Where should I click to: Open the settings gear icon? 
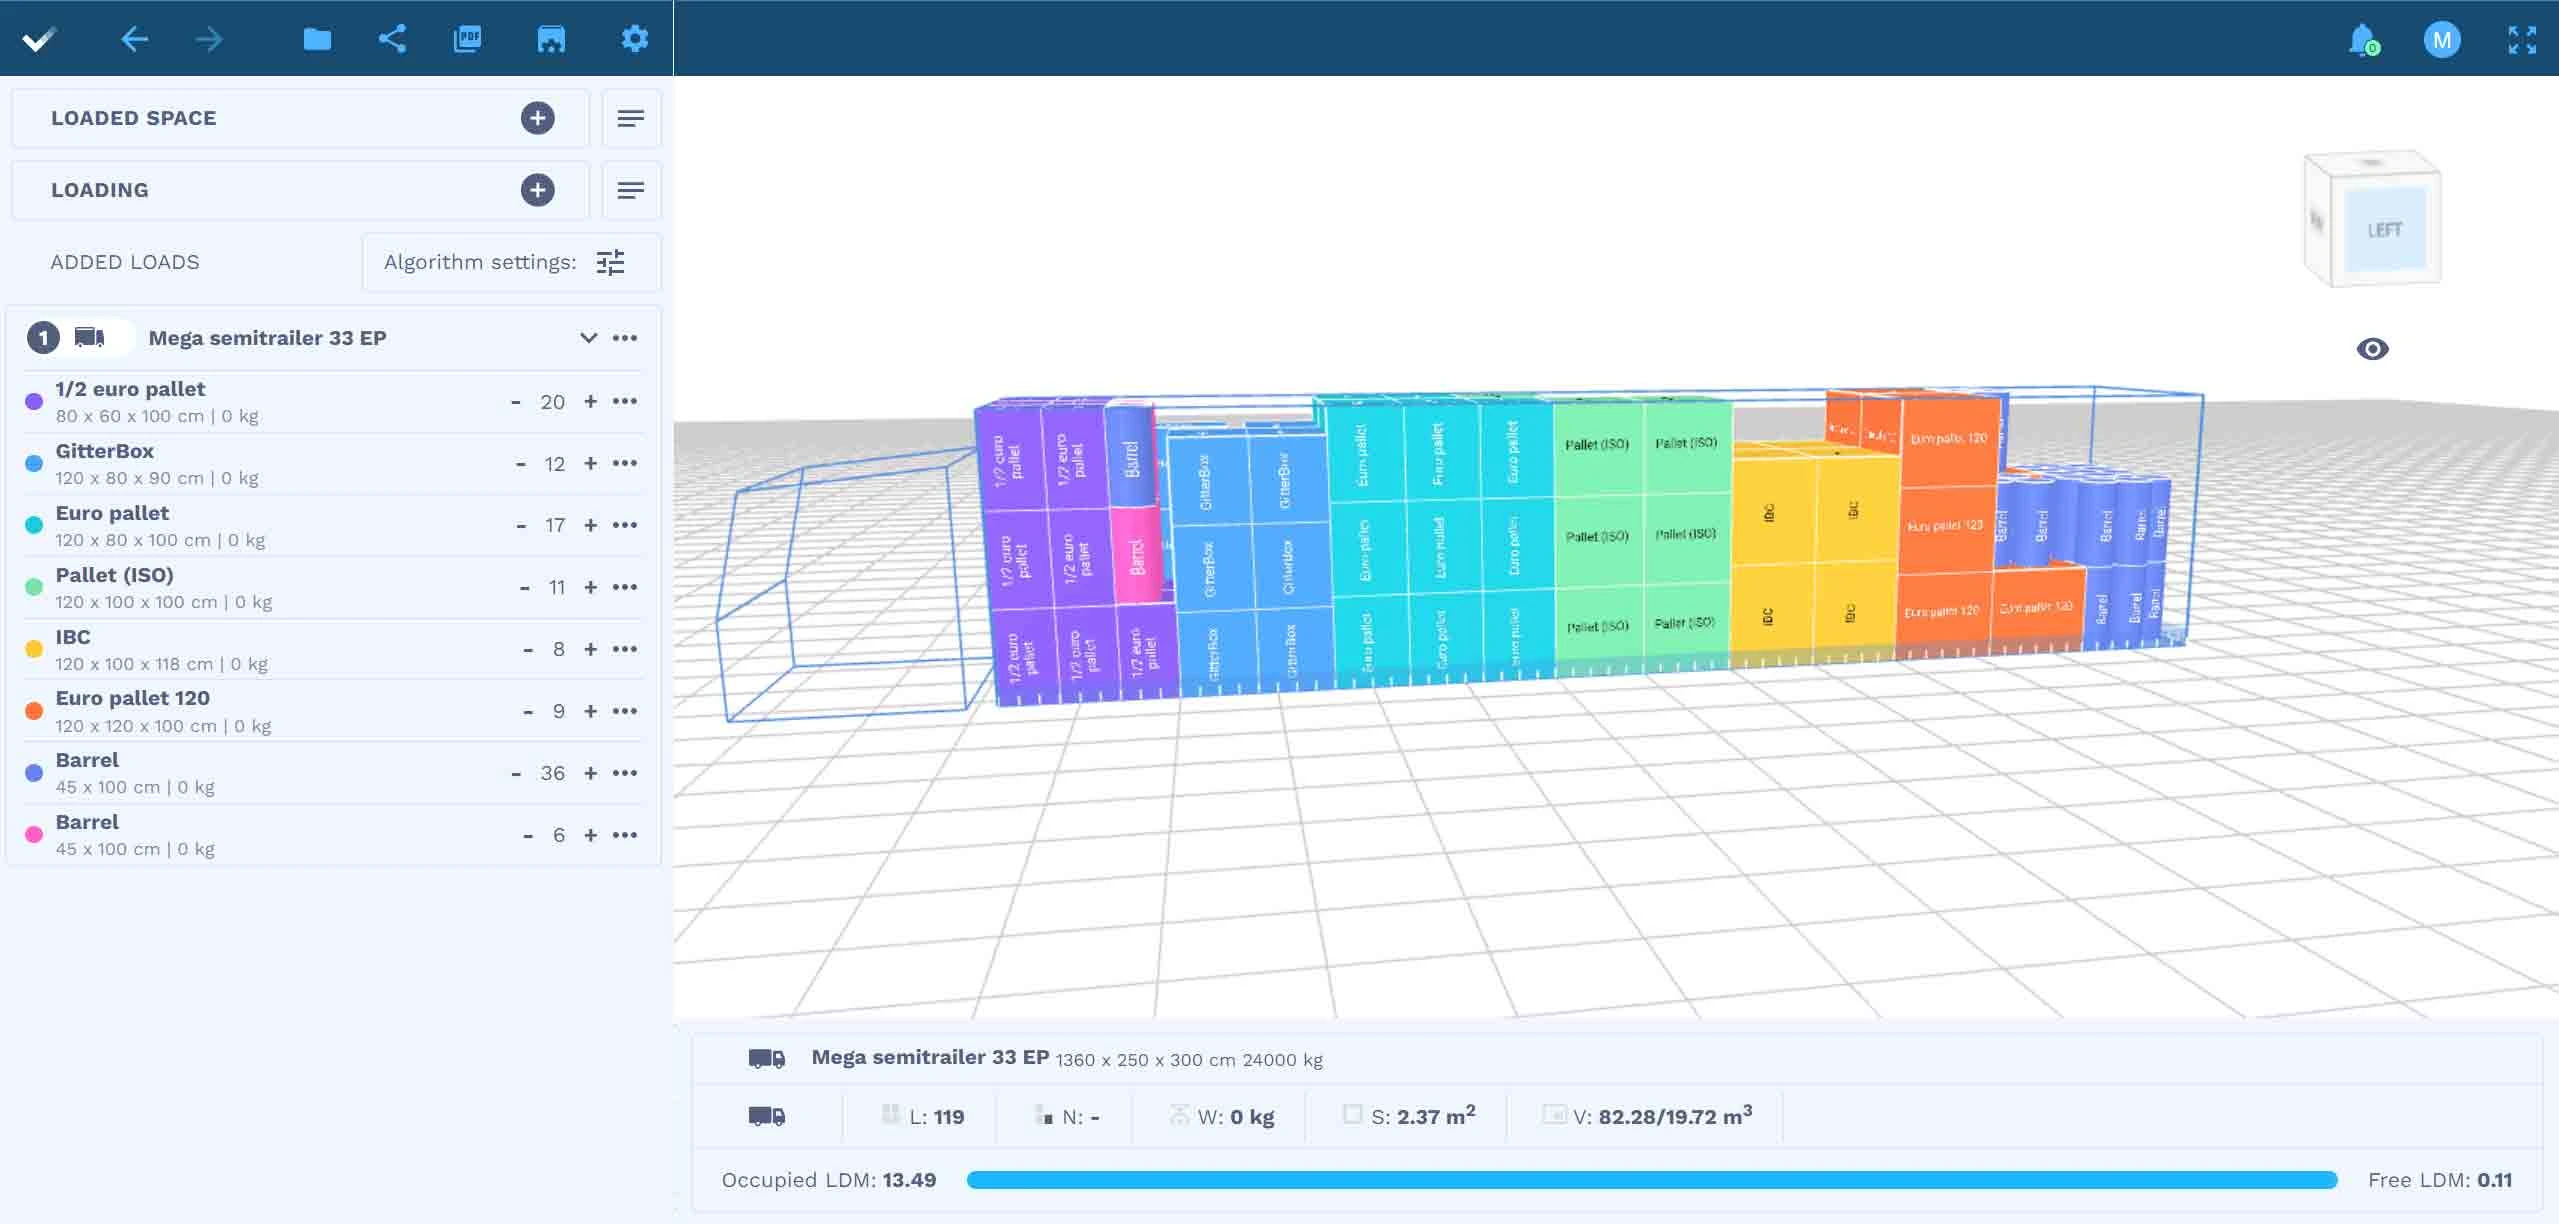[x=634, y=39]
